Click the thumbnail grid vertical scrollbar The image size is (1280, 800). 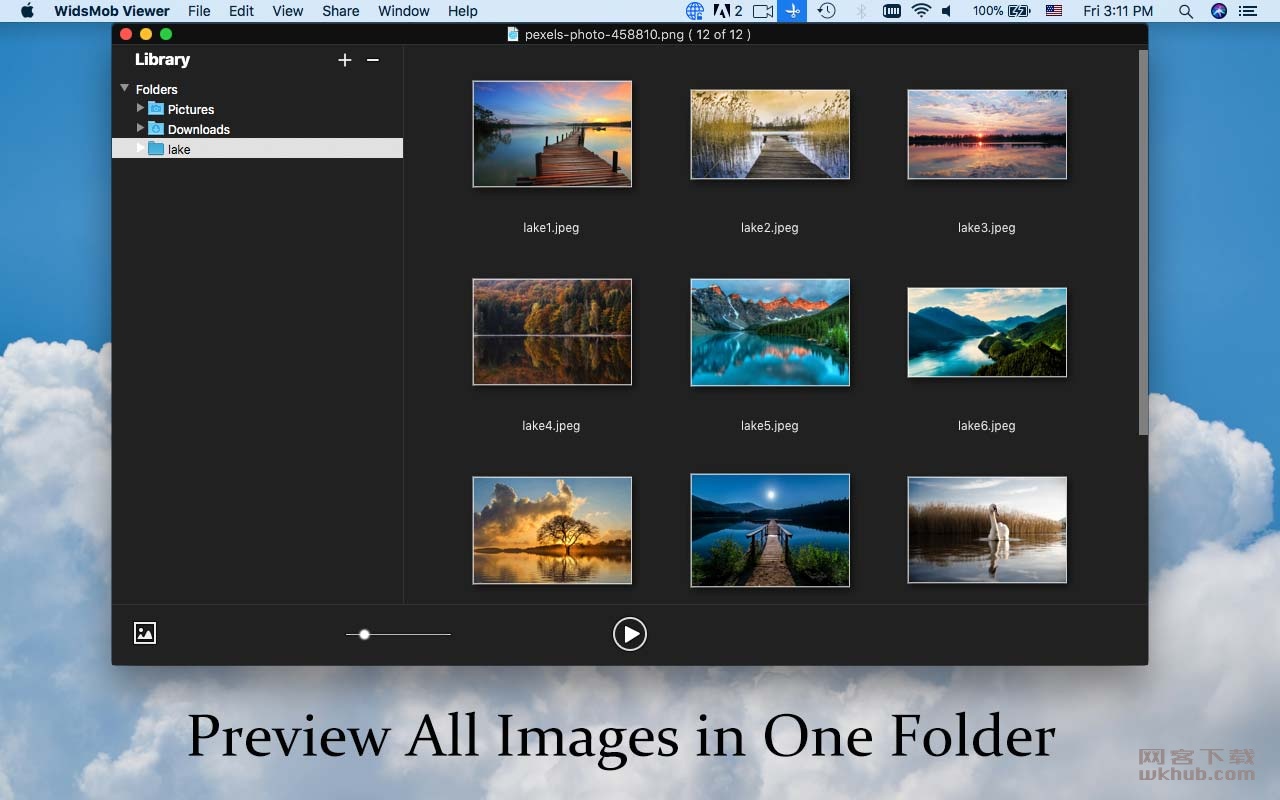[1143, 242]
